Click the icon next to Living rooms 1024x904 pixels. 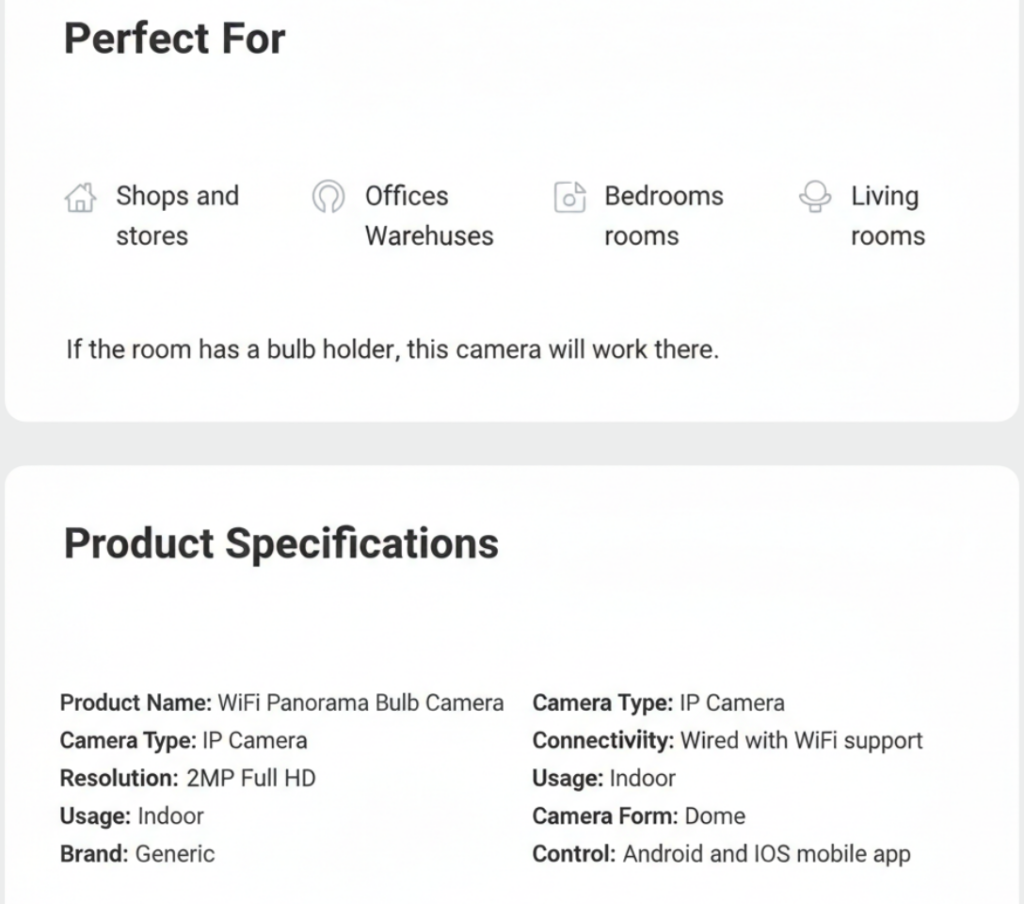(x=815, y=197)
